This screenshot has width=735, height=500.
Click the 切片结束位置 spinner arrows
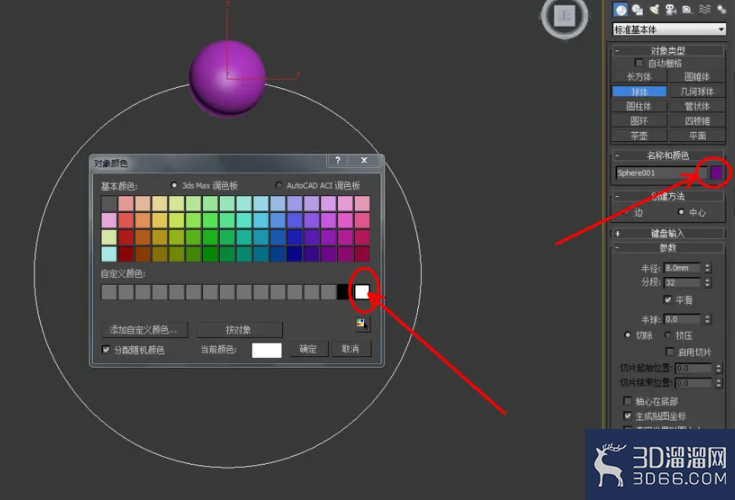719,383
